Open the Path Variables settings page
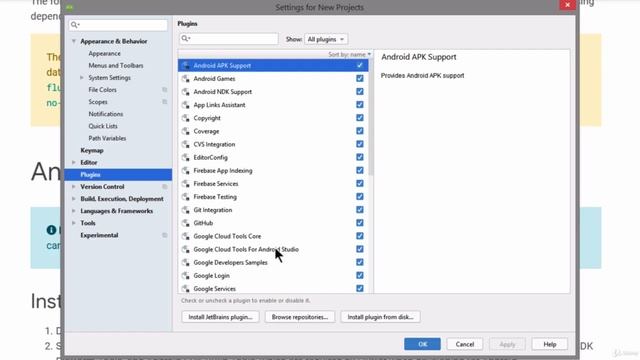Viewport: 640px width, 360px height. pyautogui.click(x=107, y=138)
